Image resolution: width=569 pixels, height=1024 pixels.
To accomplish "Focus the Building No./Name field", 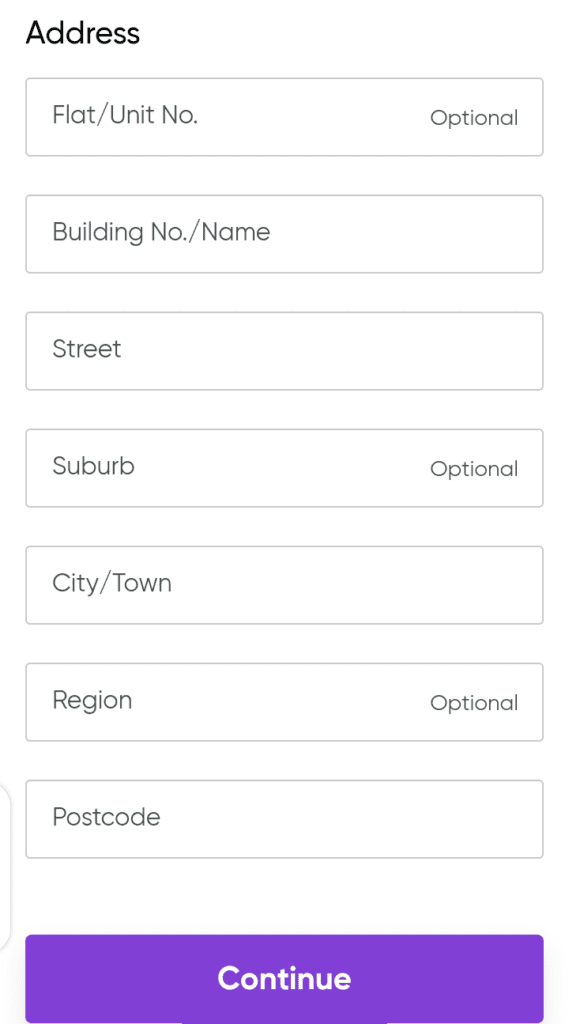I will (284, 234).
